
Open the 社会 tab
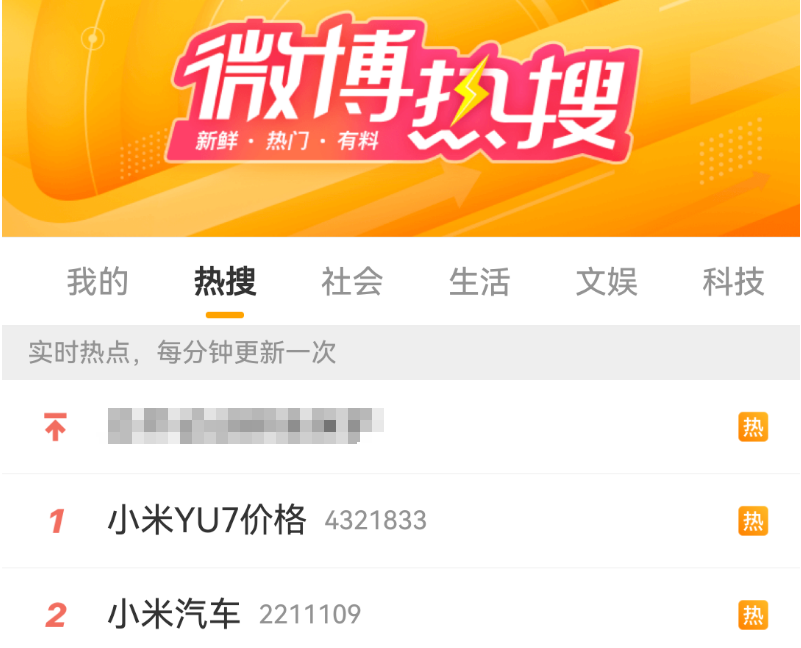[x=352, y=281]
